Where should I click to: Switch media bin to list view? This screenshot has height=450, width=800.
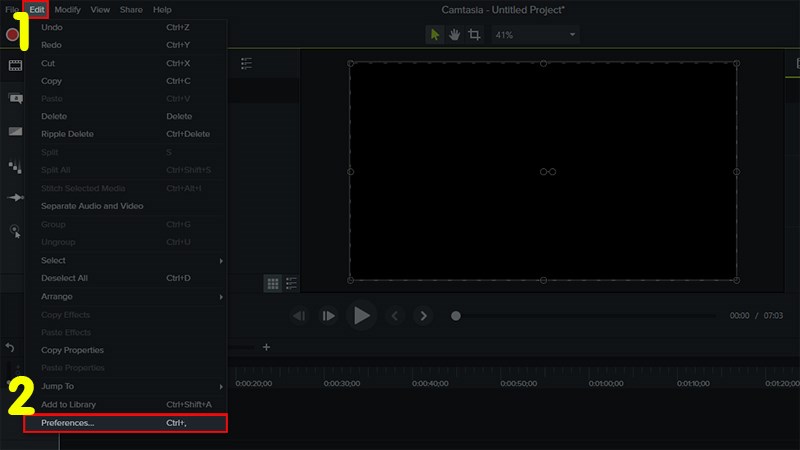pos(291,284)
